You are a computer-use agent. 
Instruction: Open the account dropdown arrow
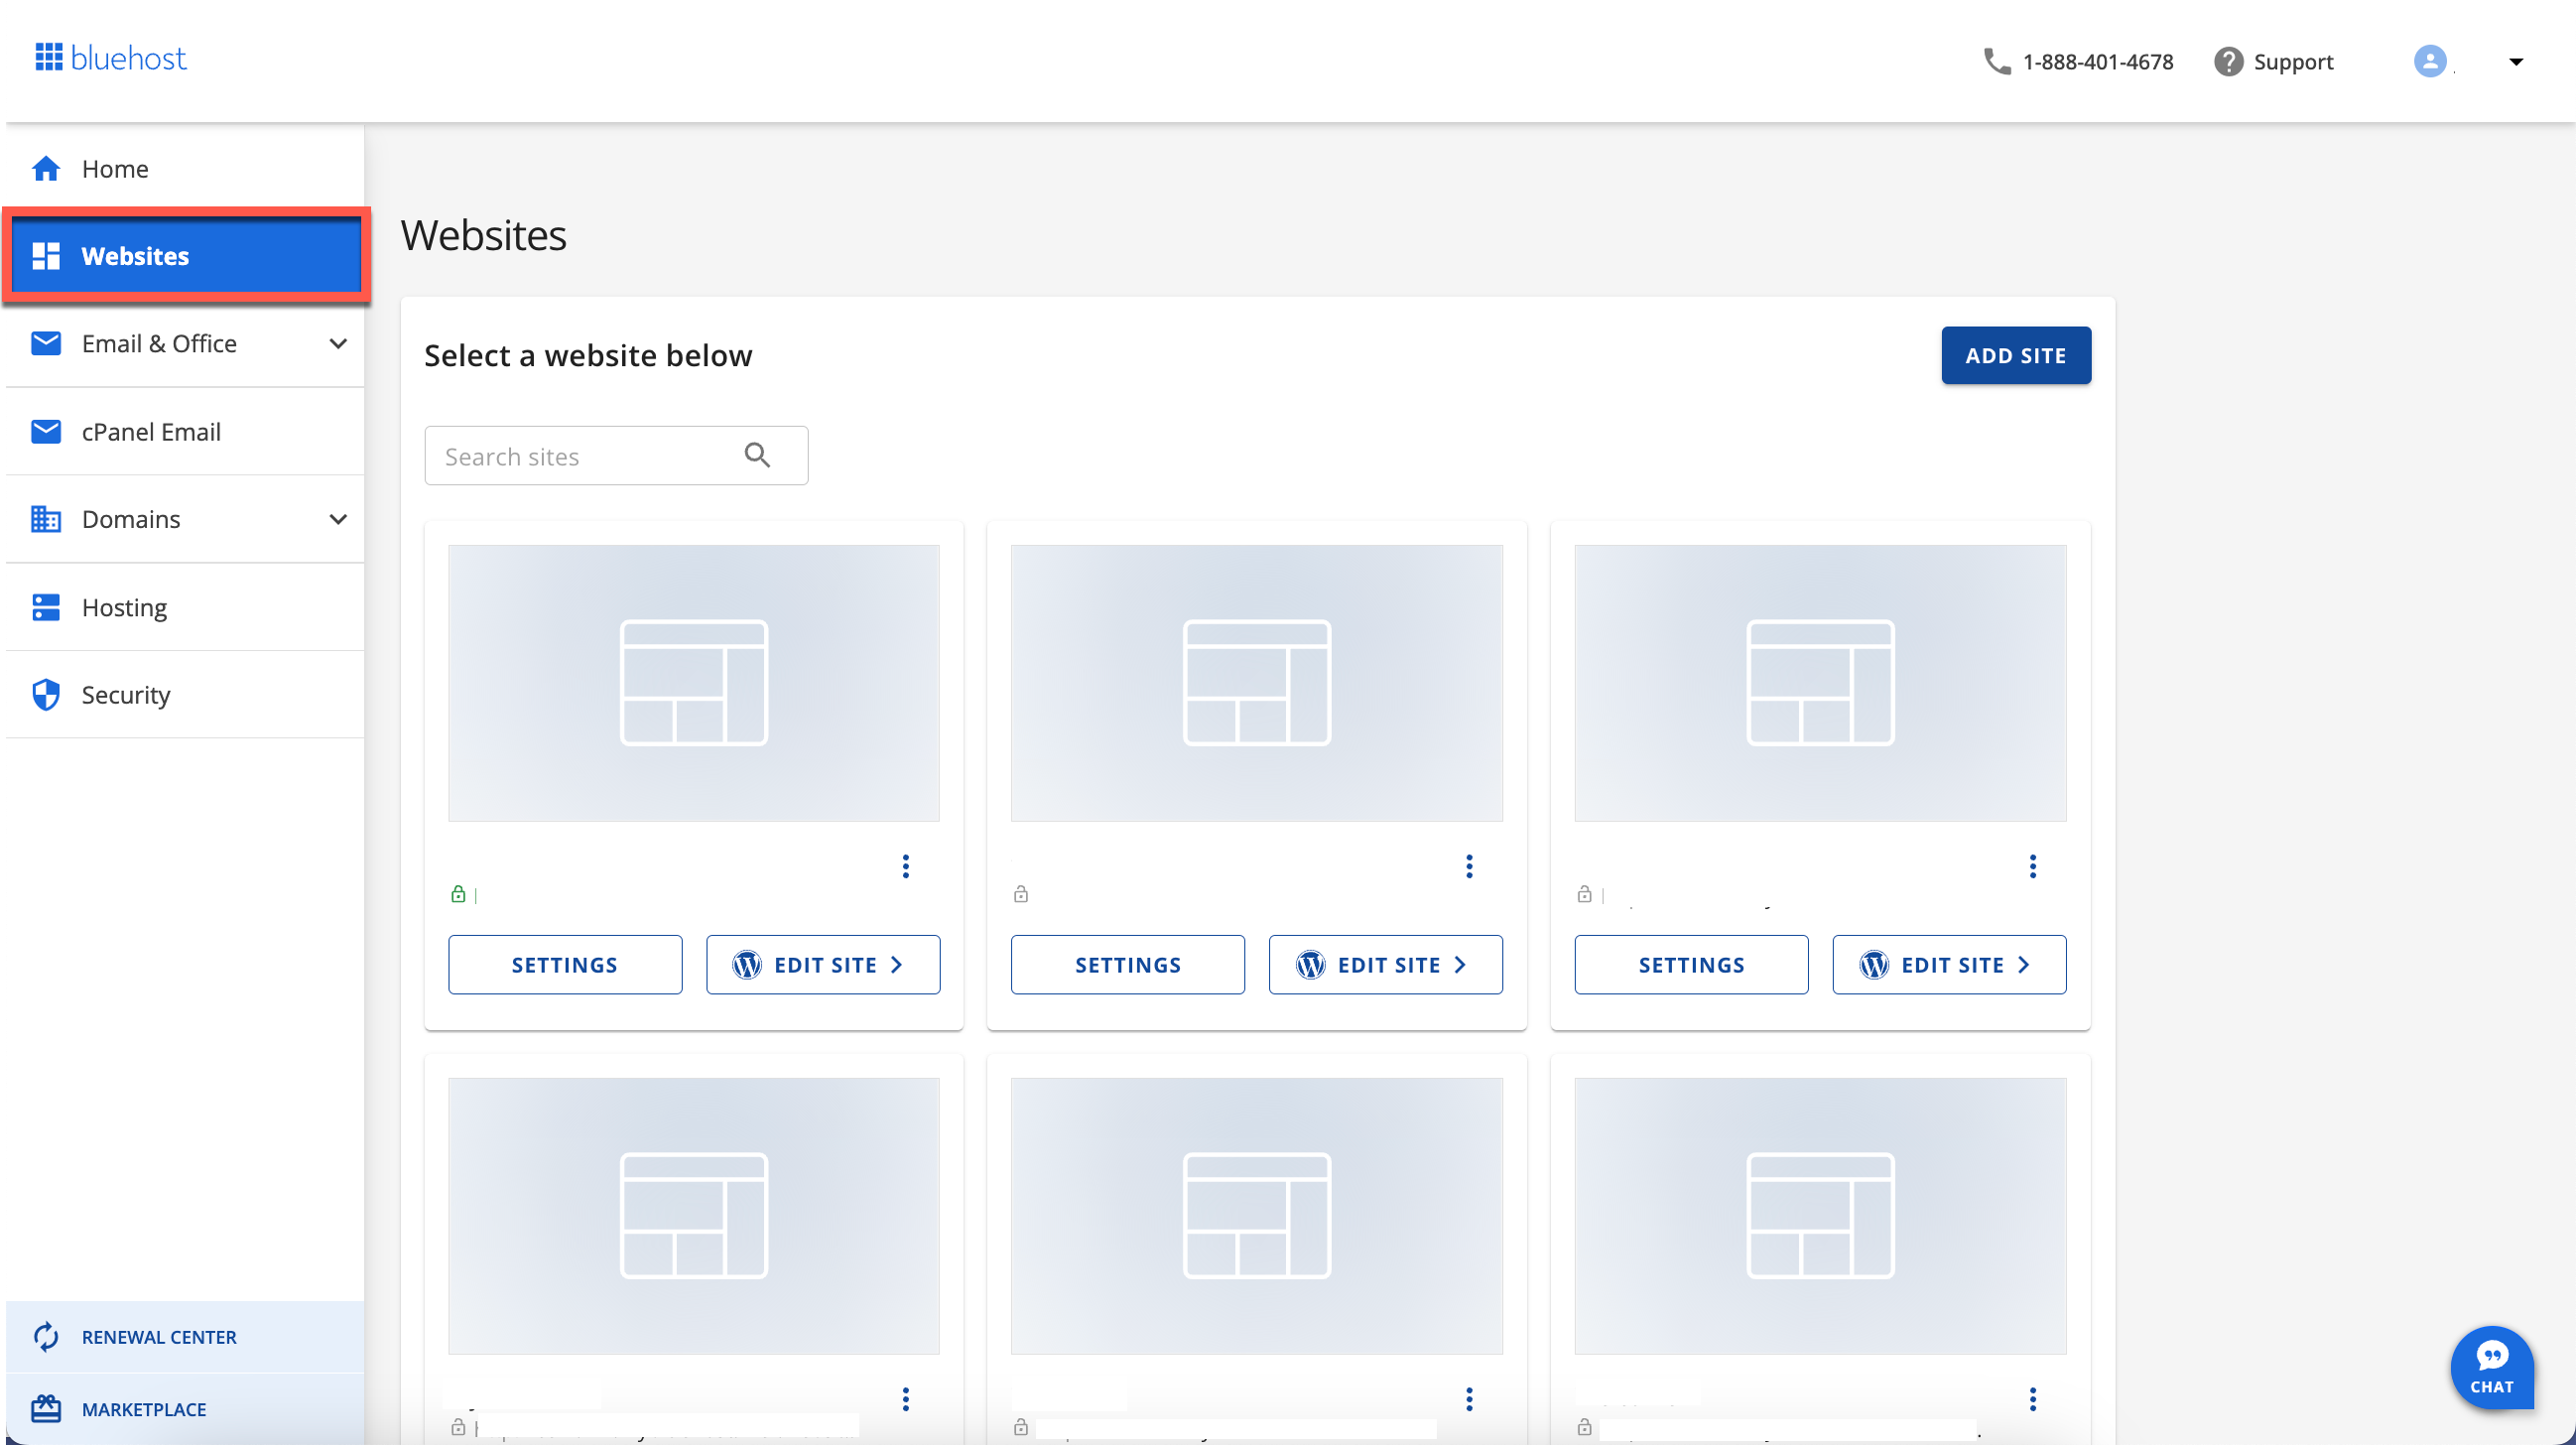tap(2516, 62)
